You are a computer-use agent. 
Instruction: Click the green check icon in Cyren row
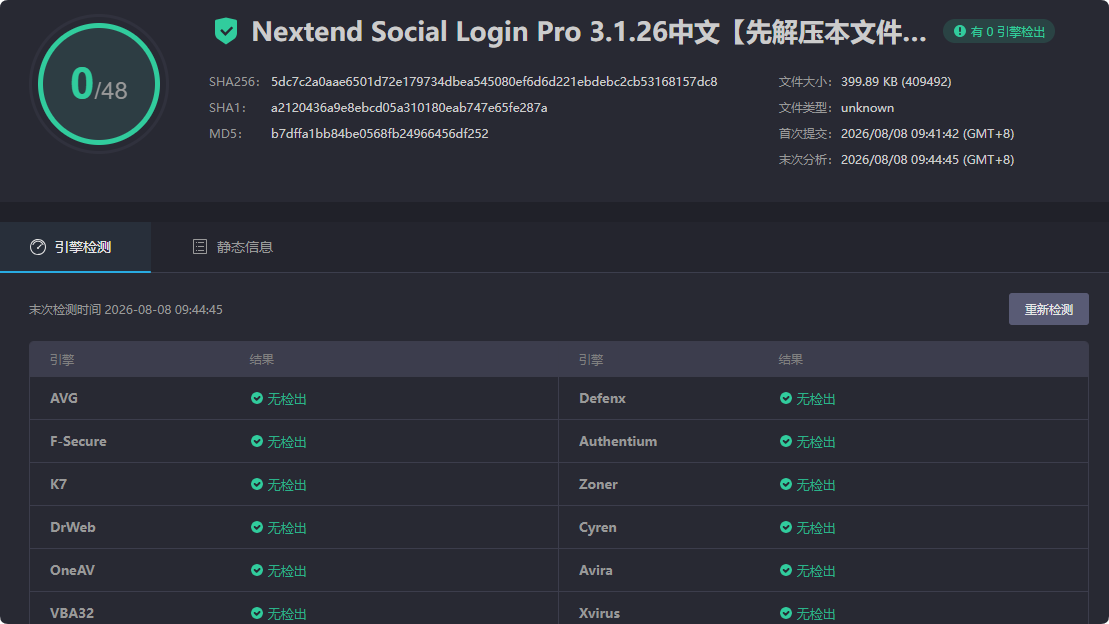pos(786,528)
